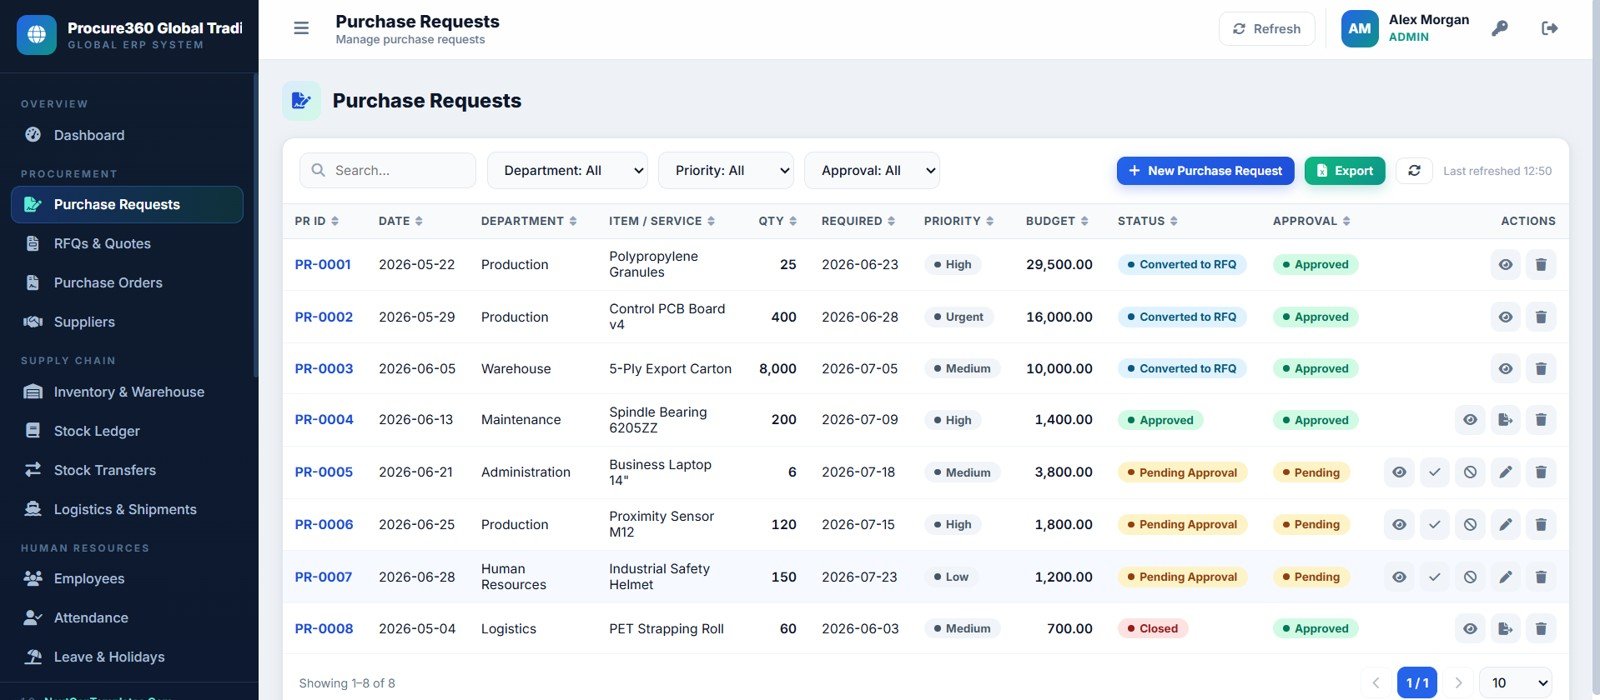Viewport: 1600px width, 700px height.
Task: Open the PR-0001 link
Action: click(323, 265)
